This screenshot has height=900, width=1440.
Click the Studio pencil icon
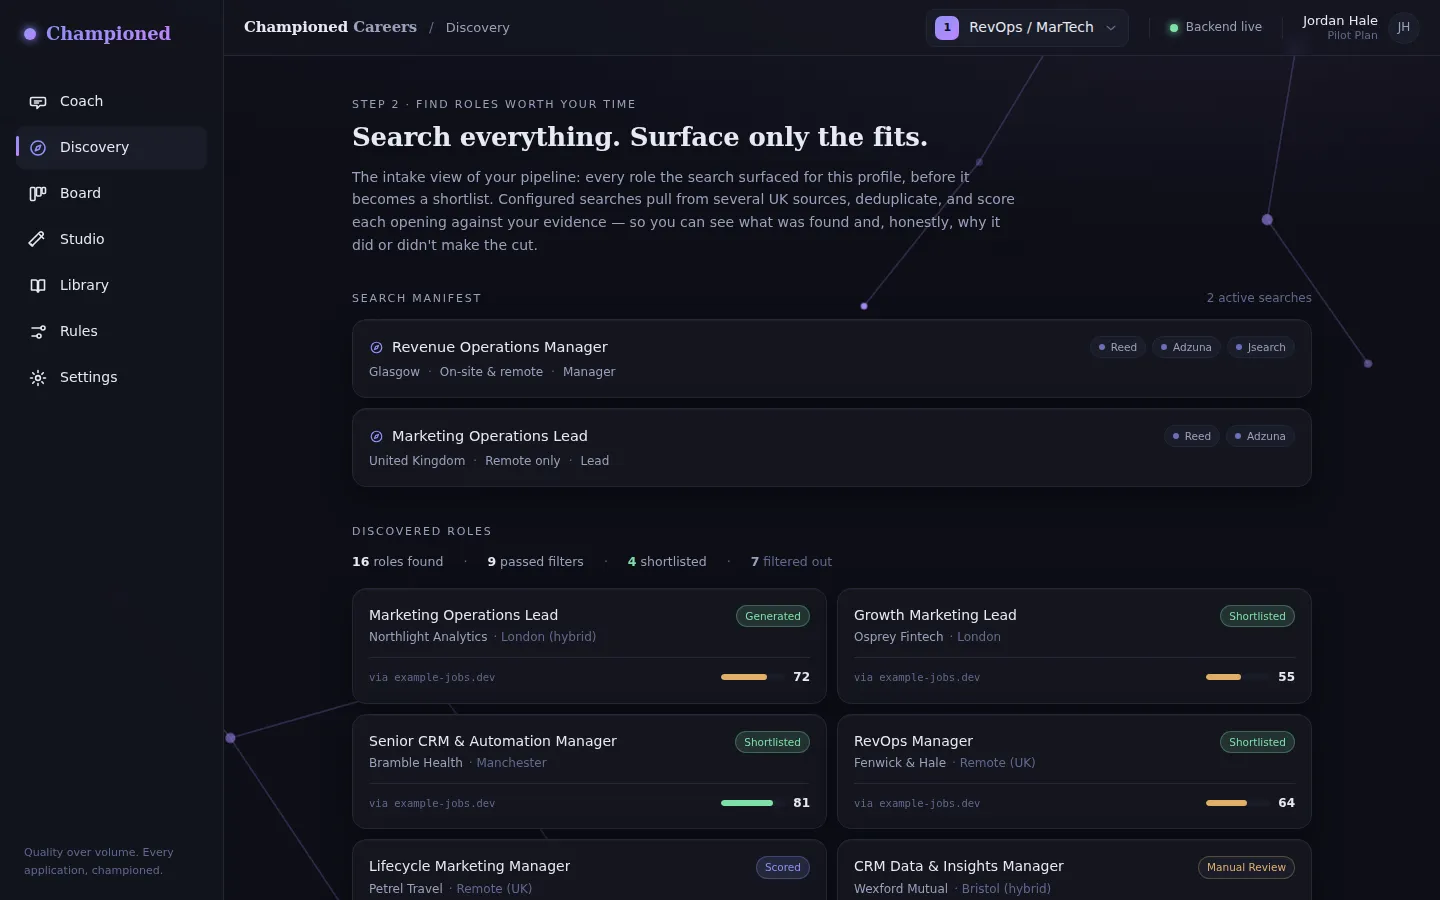(38, 240)
